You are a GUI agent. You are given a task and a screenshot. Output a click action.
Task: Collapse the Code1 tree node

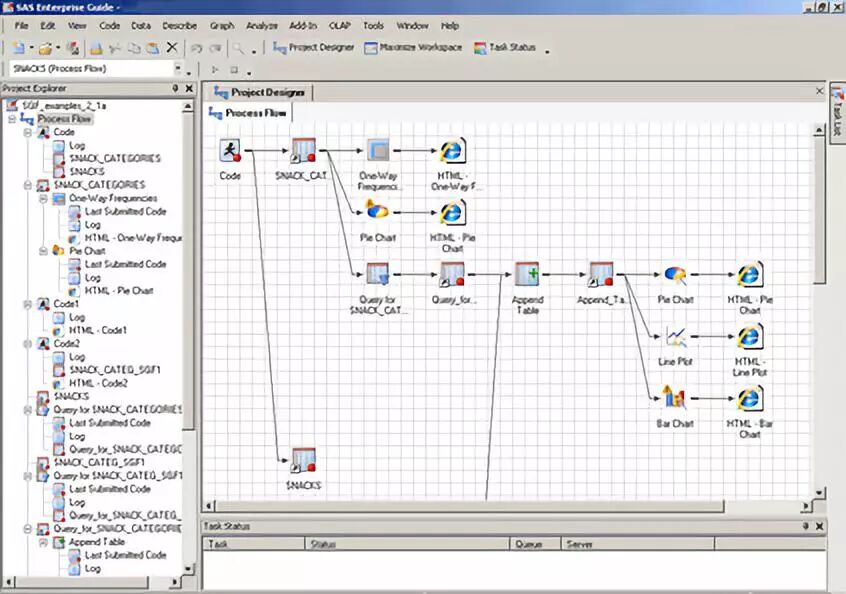click(x=28, y=304)
